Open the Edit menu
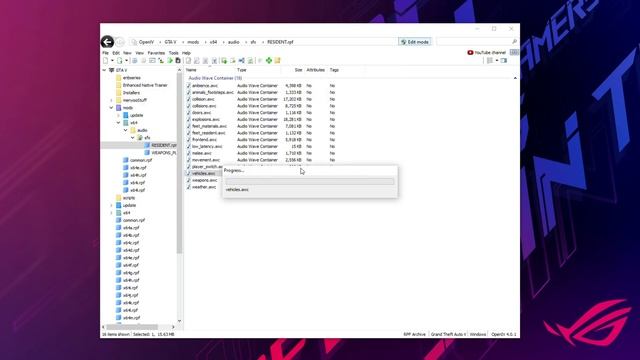This screenshot has width=640, height=360. click(116, 53)
